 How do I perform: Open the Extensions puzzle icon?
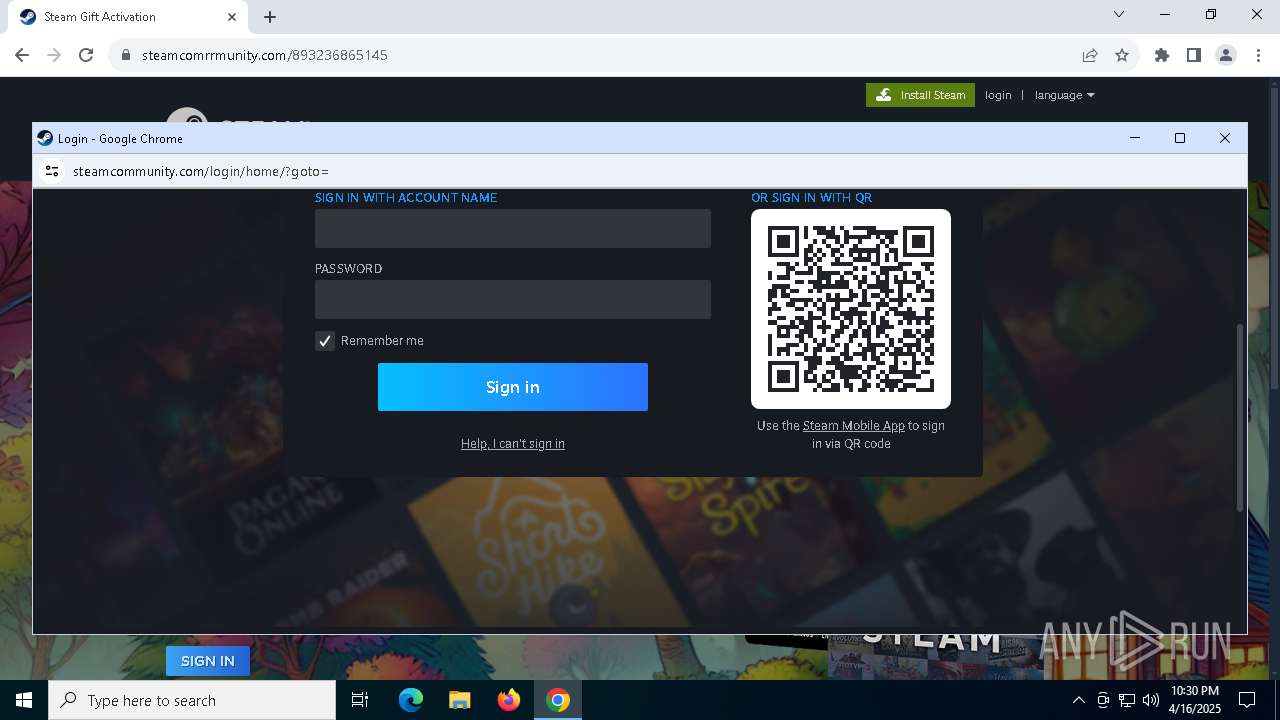(1162, 56)
